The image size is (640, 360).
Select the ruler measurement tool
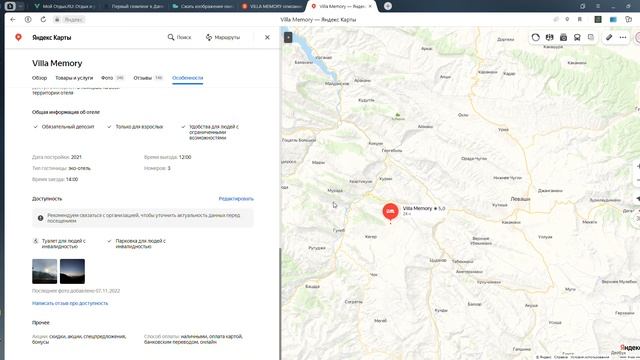click(x=609, y=37)
